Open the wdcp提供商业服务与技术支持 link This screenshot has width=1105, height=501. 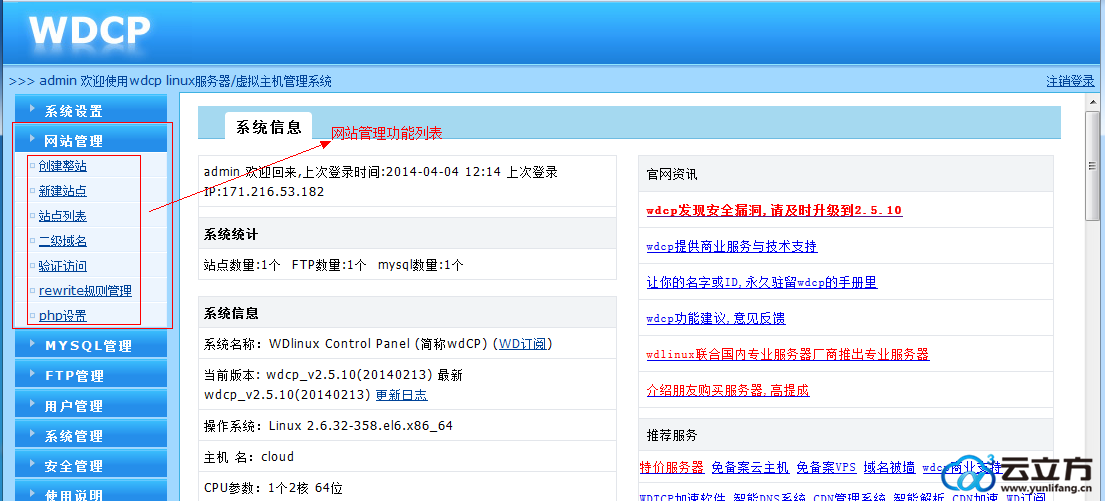click(x=731, y=247)
